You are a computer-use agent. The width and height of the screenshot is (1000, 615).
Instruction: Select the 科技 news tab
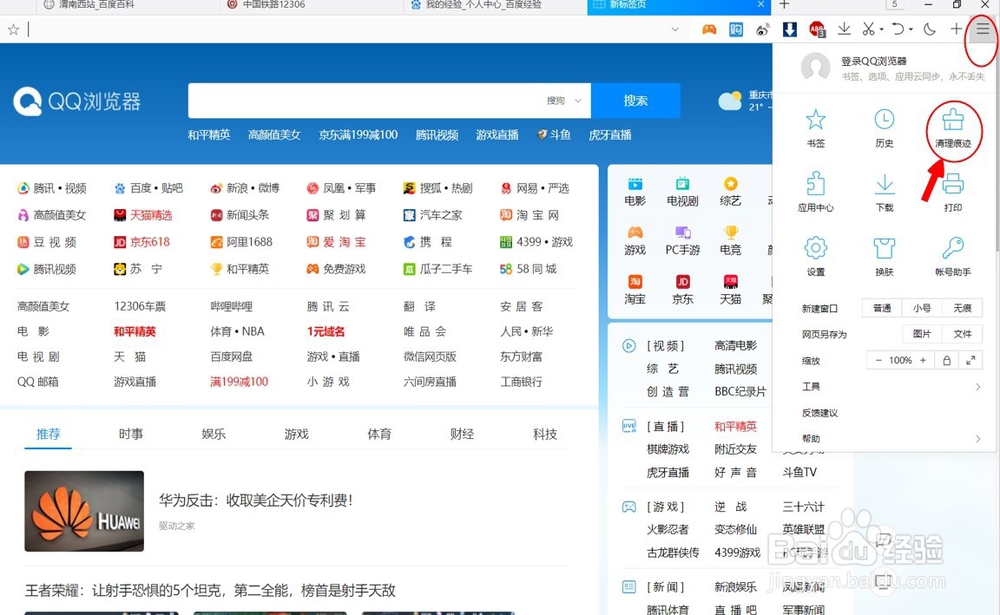[545, 434]
